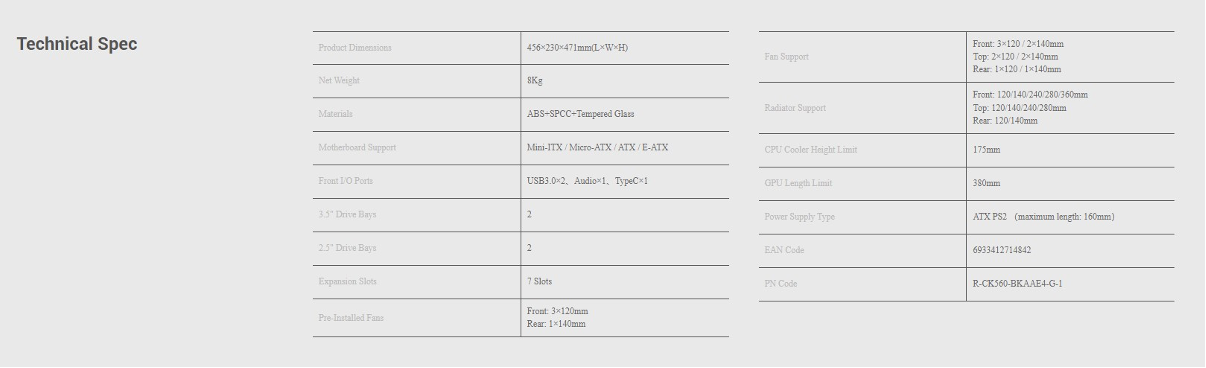1206x368 pixels.
Task: Click the 380mm GPU length value
Action: coord(986,183)
